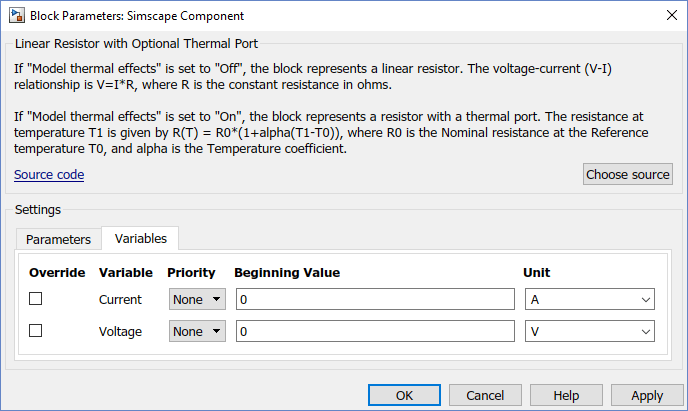Select the Variables tab
This screenshot has height=411, width=688.
pos(141,238)
